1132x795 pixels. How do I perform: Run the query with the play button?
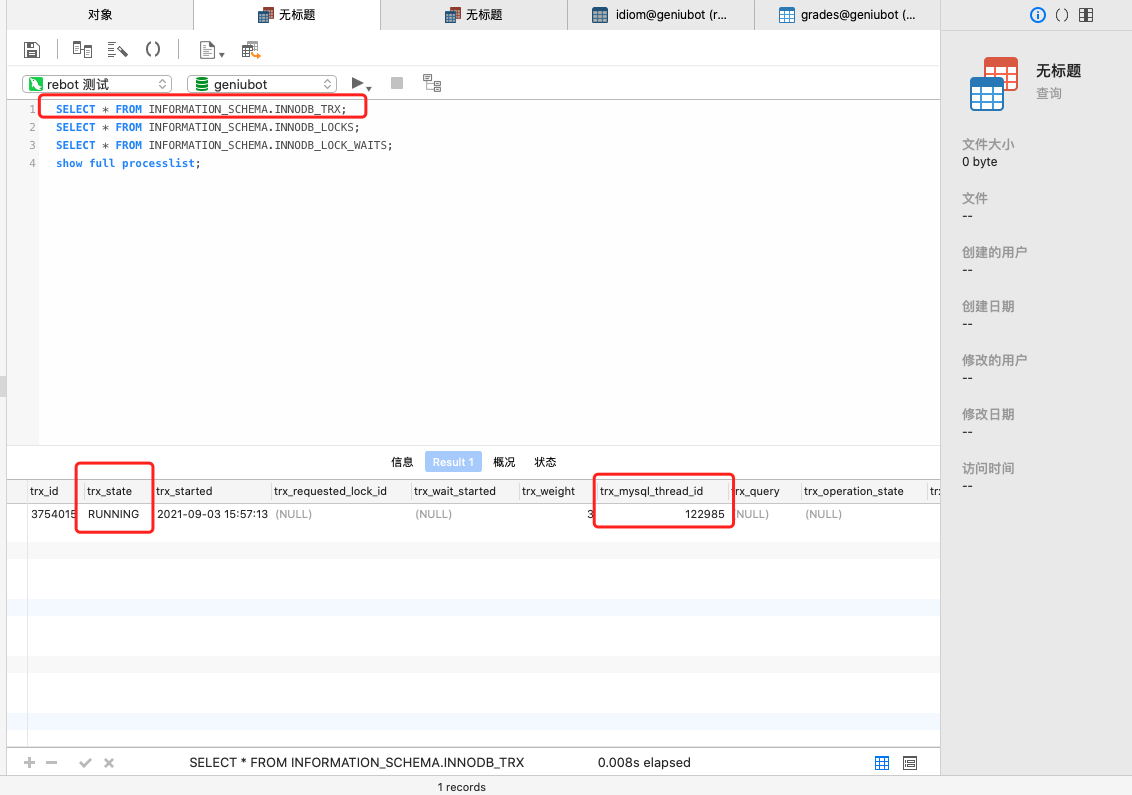[357, 83]
